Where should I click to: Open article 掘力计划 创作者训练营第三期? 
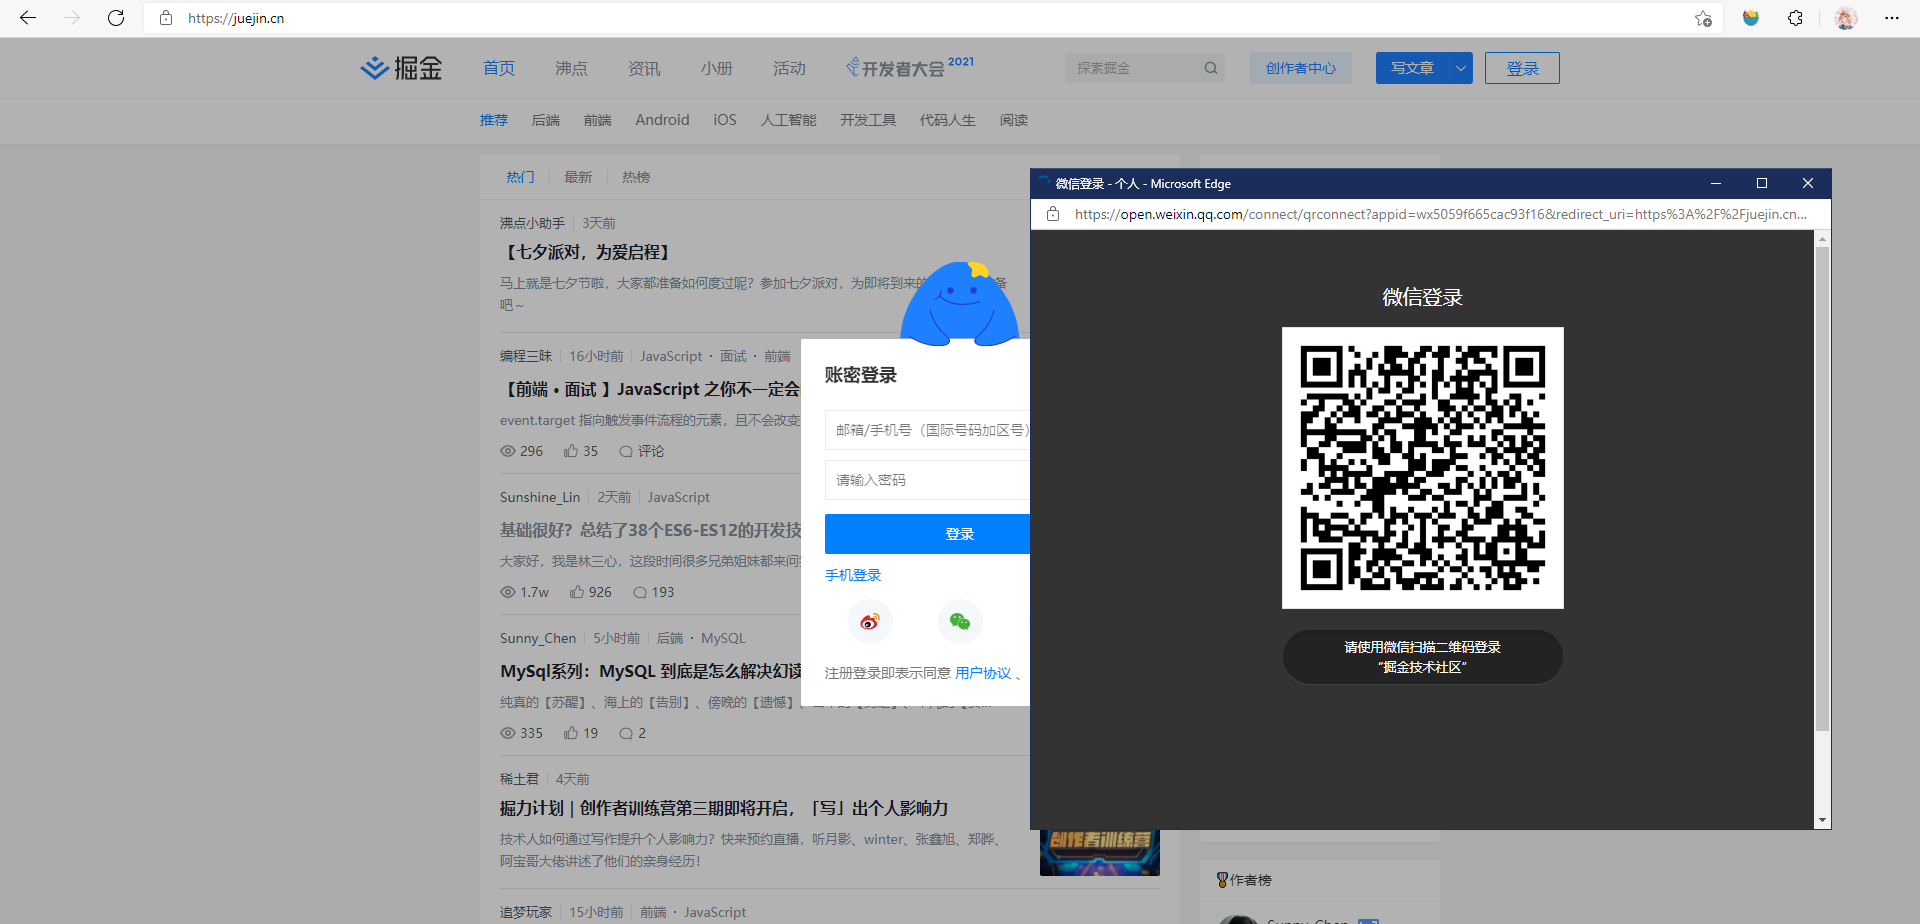[x=724, y=808]
